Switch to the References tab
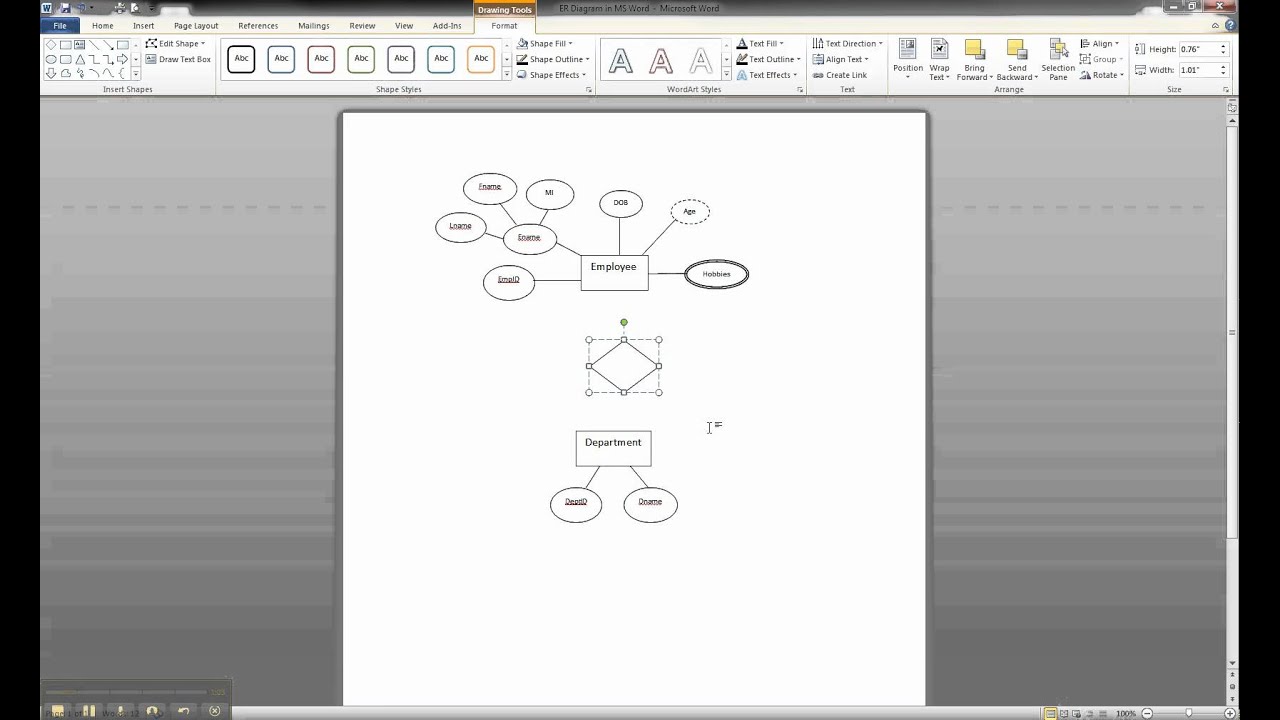 click(258, 26)
